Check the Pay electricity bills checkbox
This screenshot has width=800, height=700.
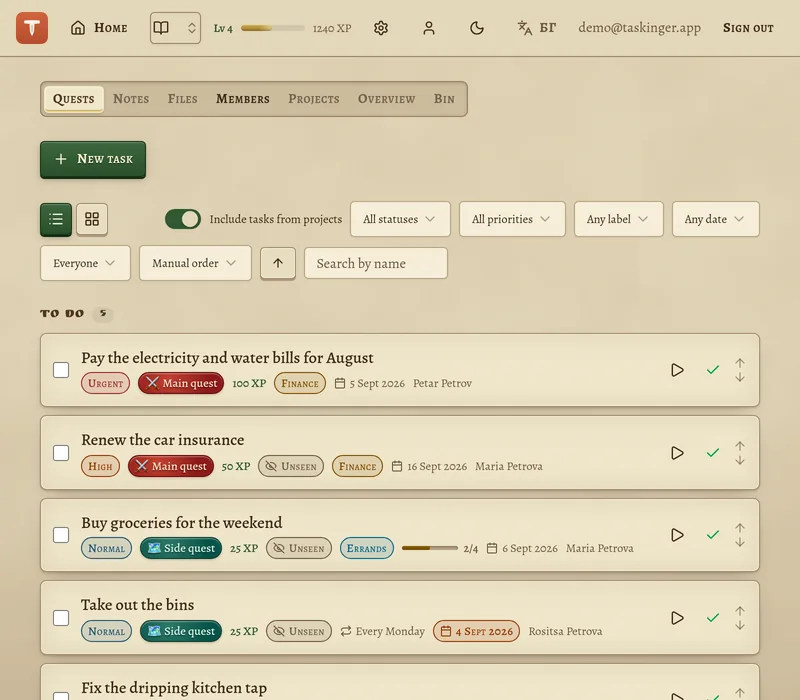coord(61,370)
